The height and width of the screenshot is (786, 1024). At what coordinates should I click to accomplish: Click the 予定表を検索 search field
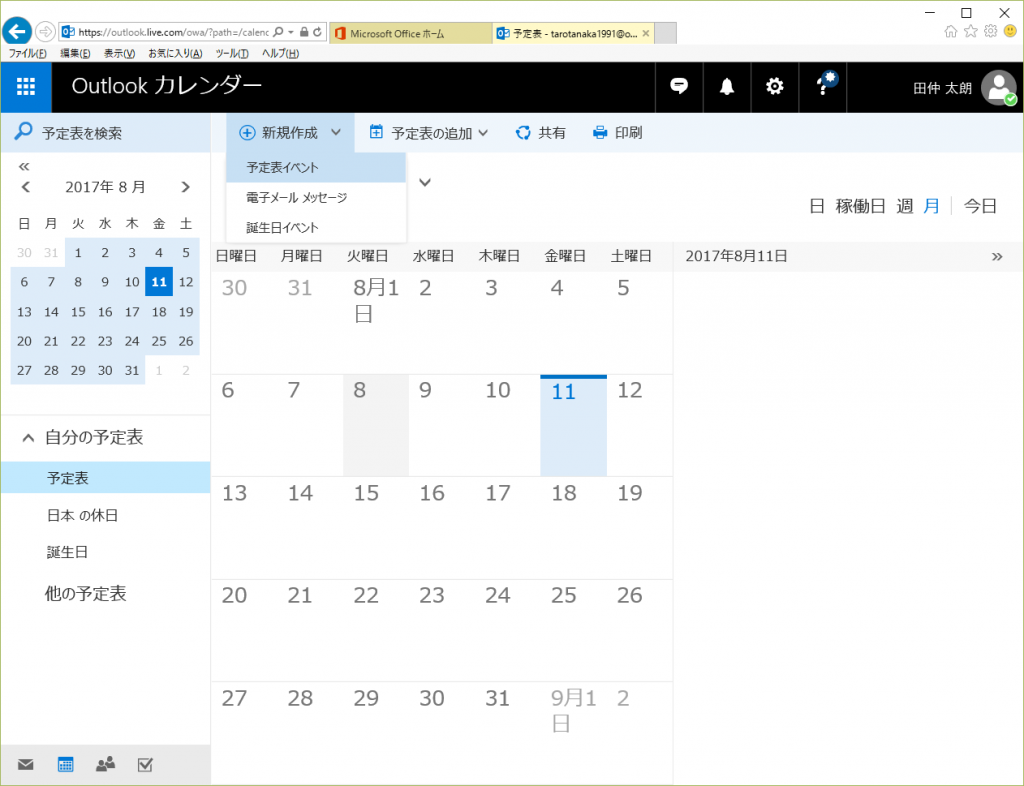(106, 133)
